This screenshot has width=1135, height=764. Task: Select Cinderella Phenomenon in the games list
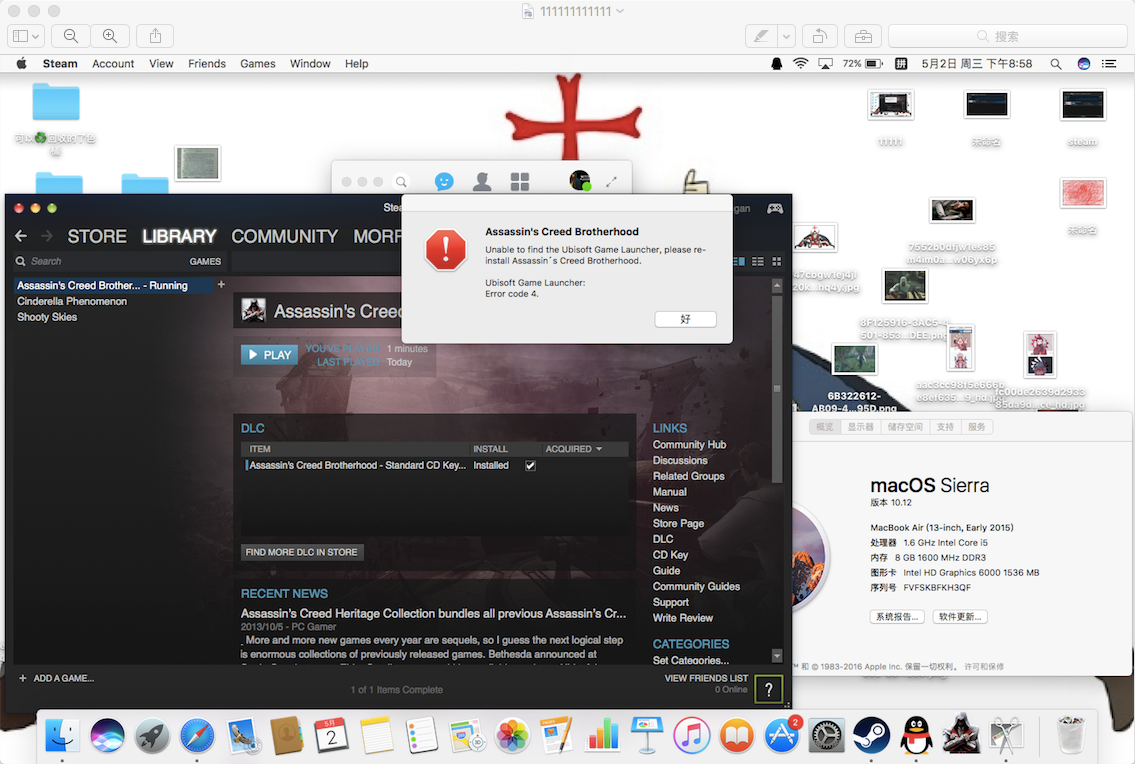(x=72, y=301)
